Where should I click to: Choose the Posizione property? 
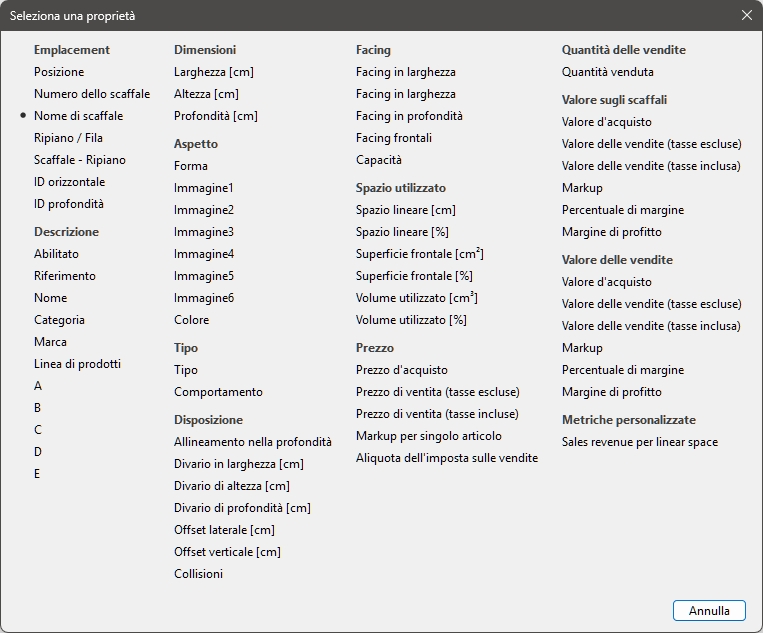pyautogui.click(x=59, y=72)
